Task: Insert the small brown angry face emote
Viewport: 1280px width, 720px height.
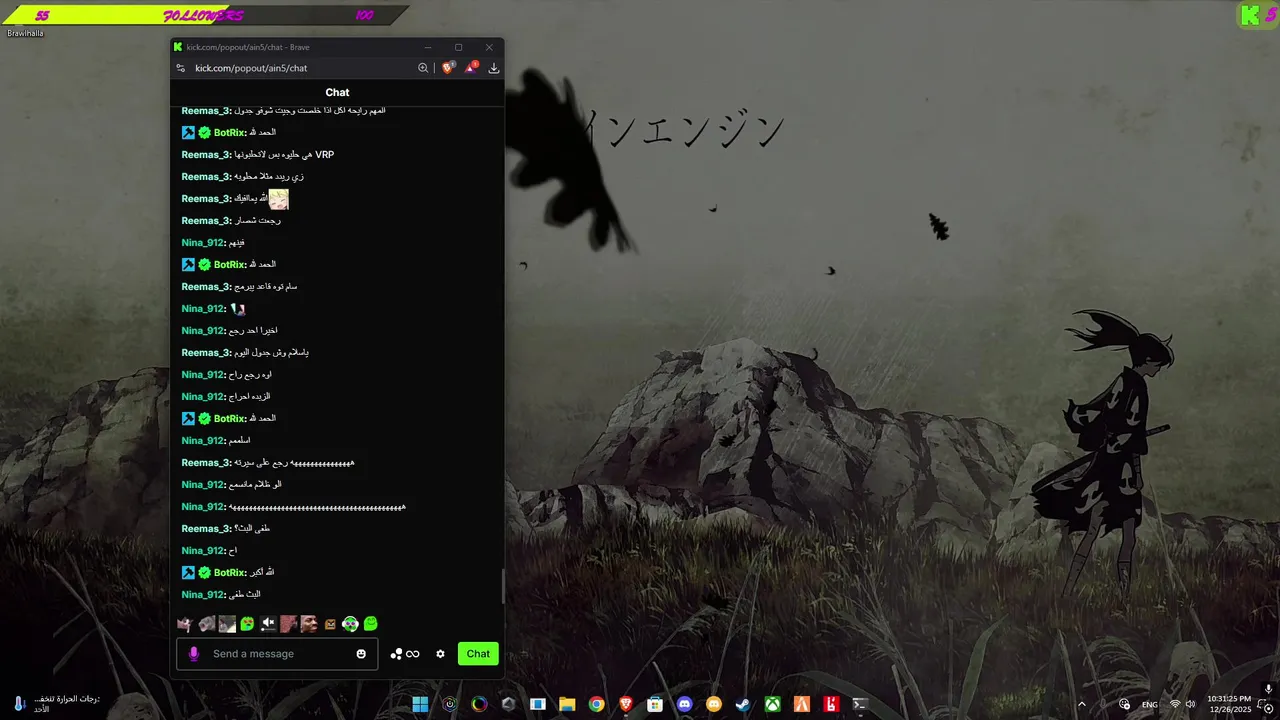Action: click(x=330, y=624)
